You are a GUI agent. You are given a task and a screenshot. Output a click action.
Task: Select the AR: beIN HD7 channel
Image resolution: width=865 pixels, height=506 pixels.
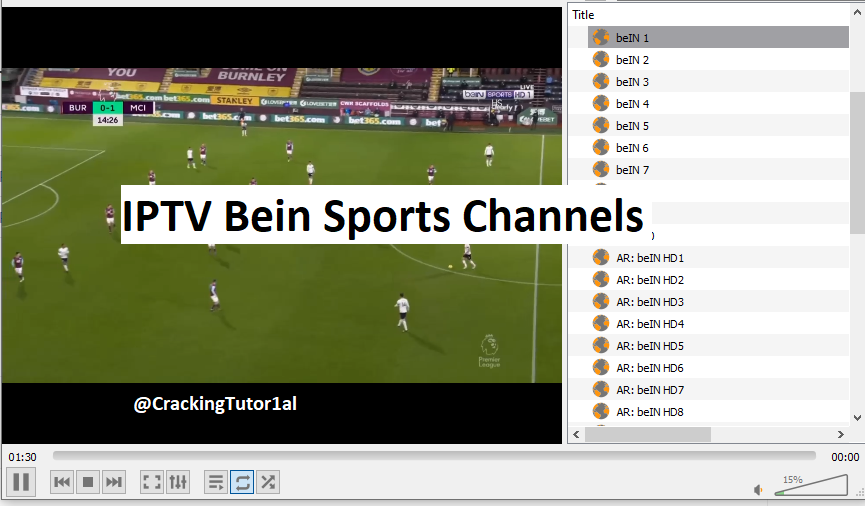(x=718, y=390)
